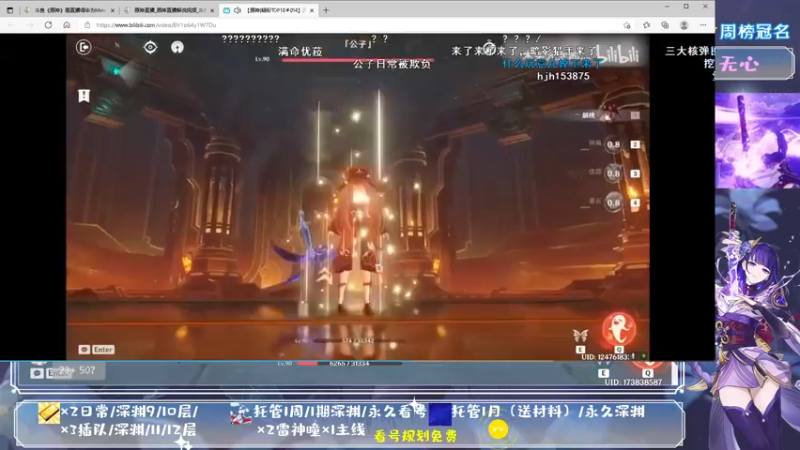Click the site info lock icon
Screen dimensions: 800x450
coord(87,25)
